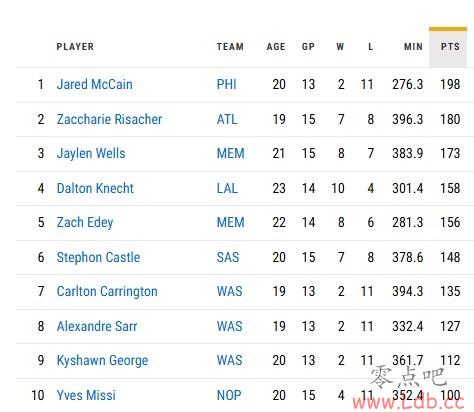This screenshot has height=412, width=474.
Task: Sort table by PTS column
Action: pos(448,47)
